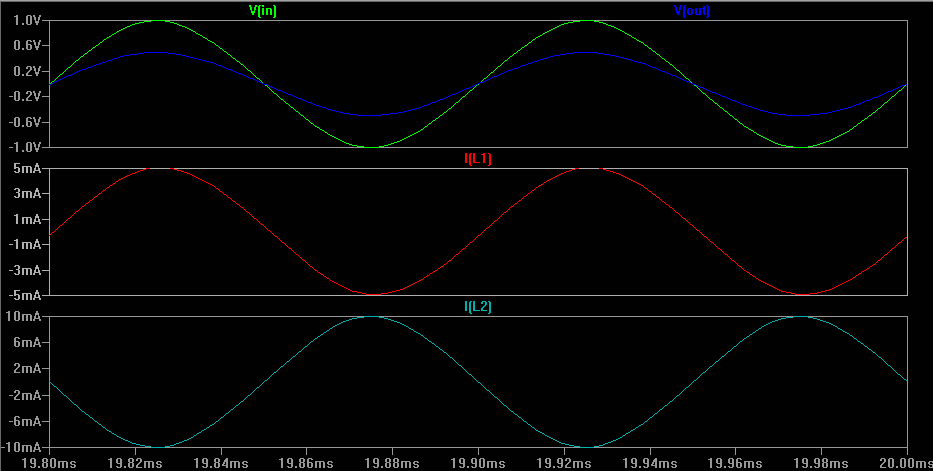This screenshot has width=933, height=471.
Task: Click the 19.82ms time axis label
Action: 135,463
